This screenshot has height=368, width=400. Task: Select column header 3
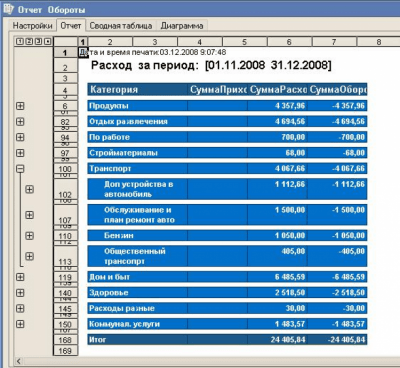click(x=155, y=42)
